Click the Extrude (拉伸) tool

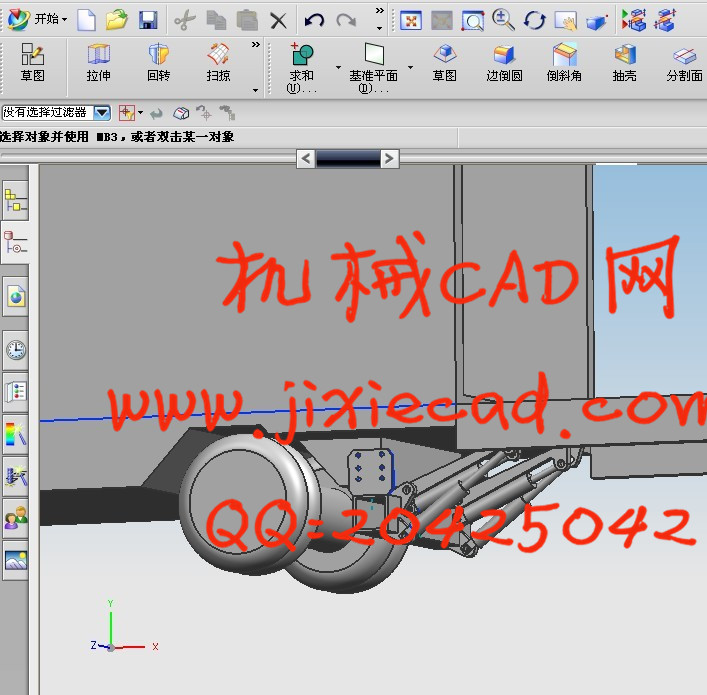pyautogui.click(x=98, y=62)
